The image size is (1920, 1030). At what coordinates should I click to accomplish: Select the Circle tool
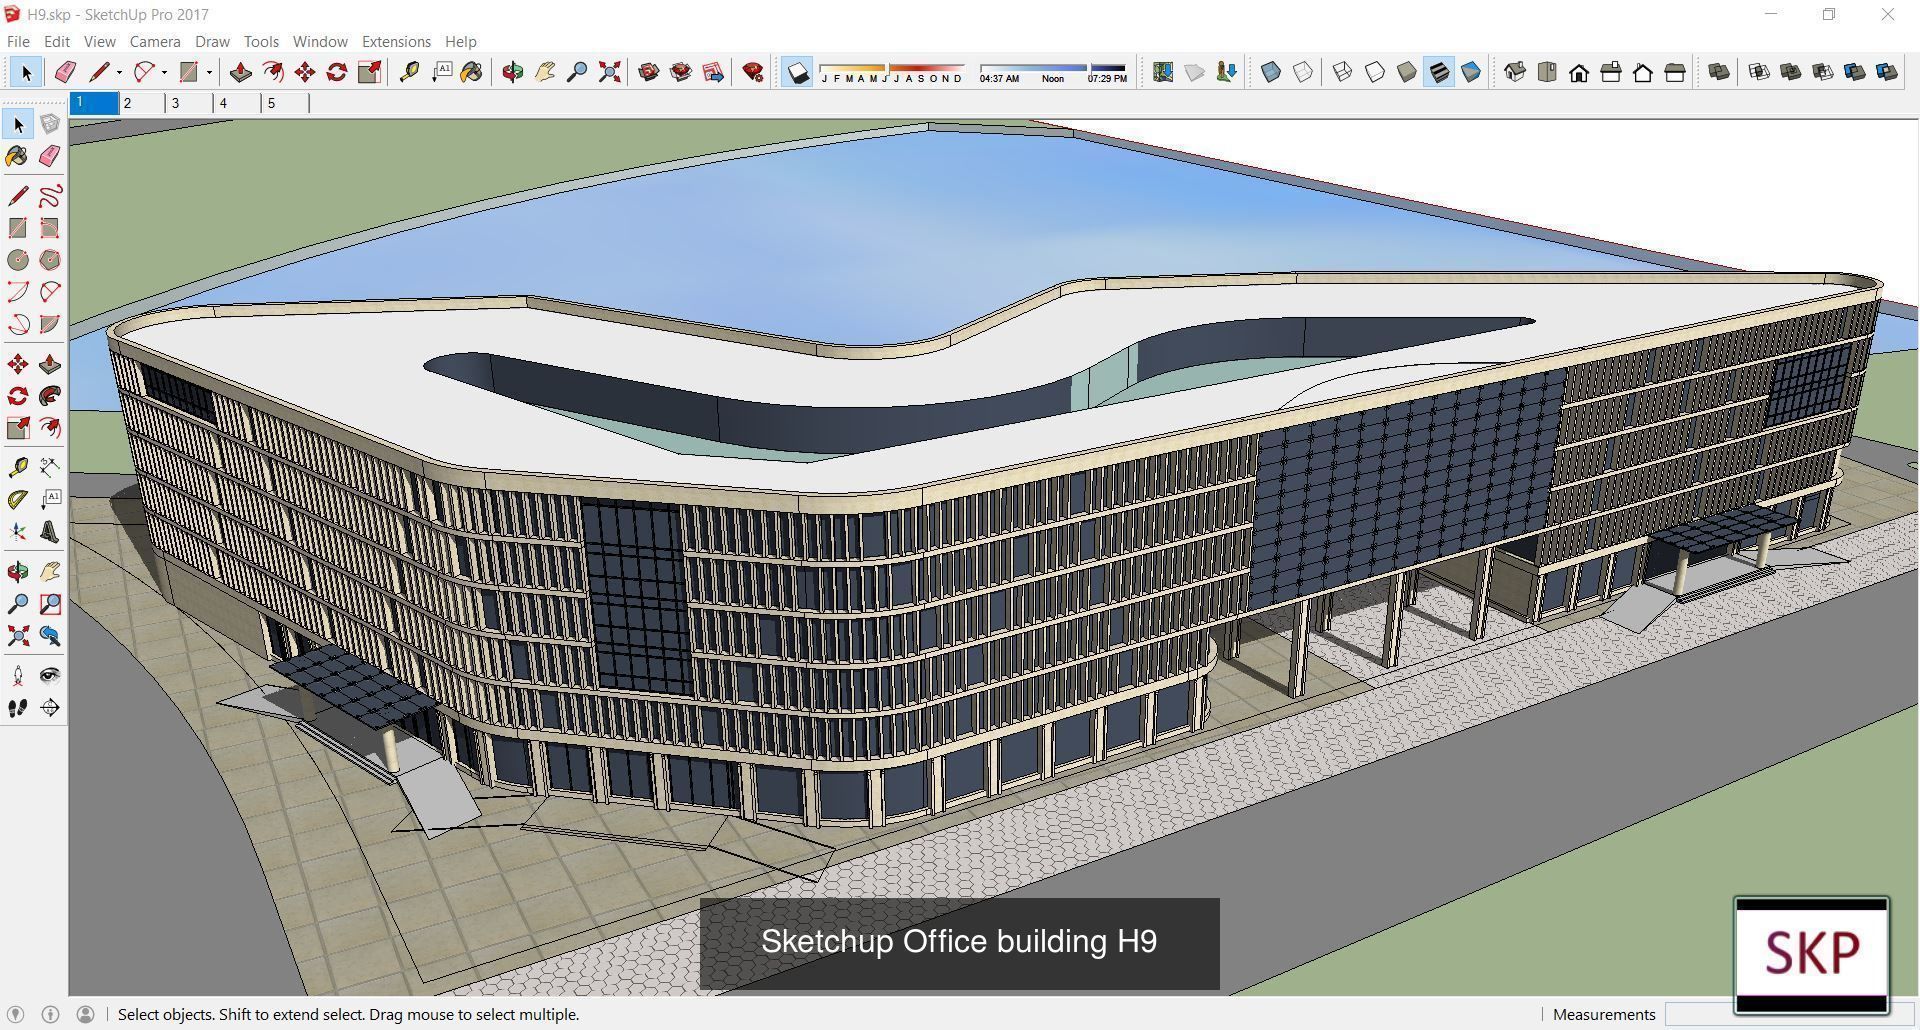tap(18, 260)
